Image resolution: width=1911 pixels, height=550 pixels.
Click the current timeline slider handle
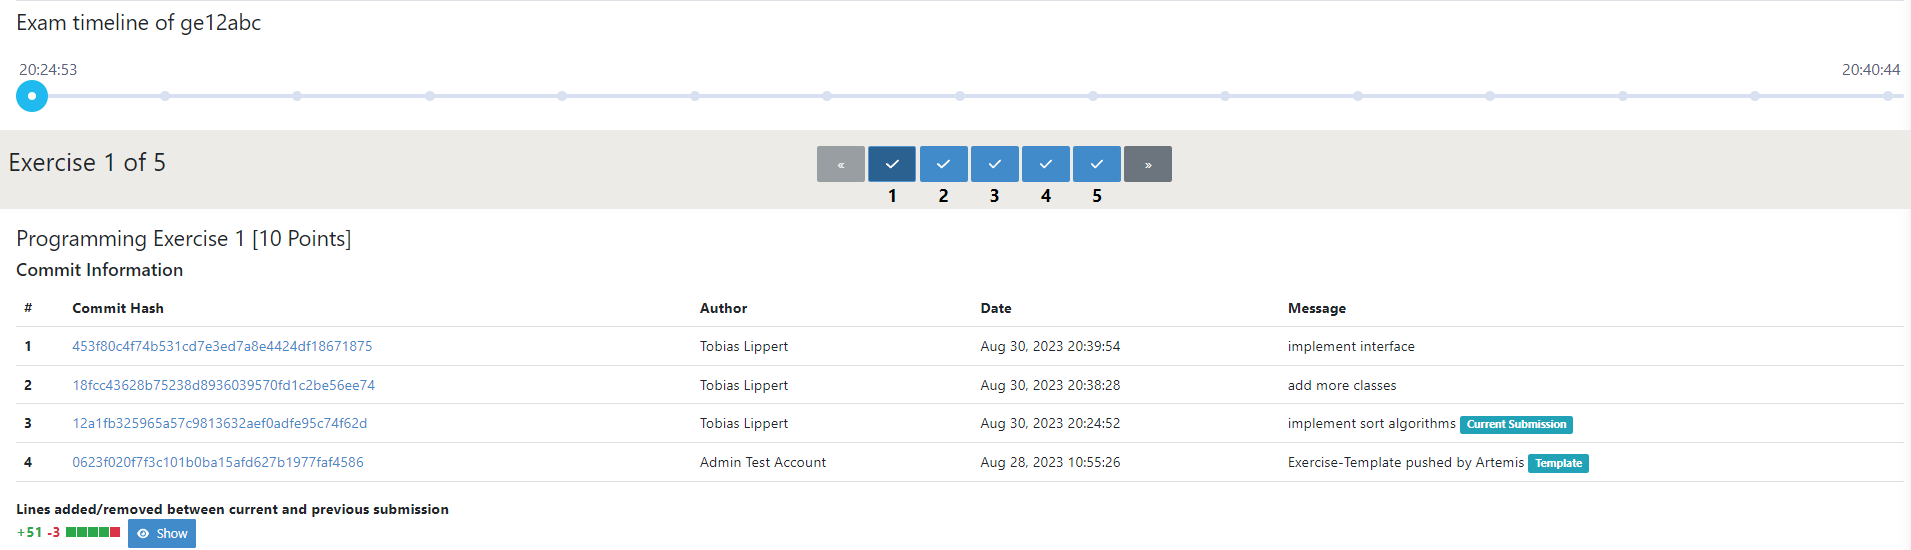pyautogui.click(x=32, y=96)
